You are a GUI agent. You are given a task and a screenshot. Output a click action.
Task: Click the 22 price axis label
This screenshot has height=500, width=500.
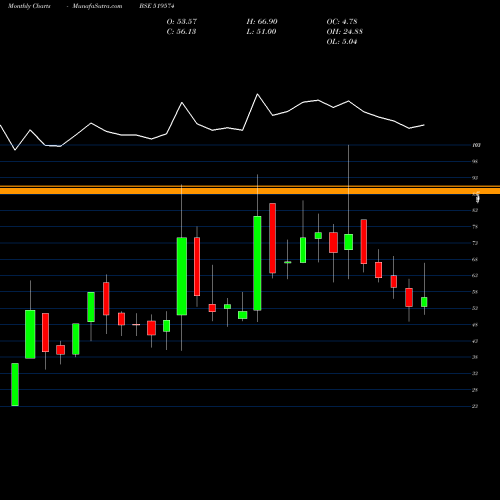coord(475,406)
